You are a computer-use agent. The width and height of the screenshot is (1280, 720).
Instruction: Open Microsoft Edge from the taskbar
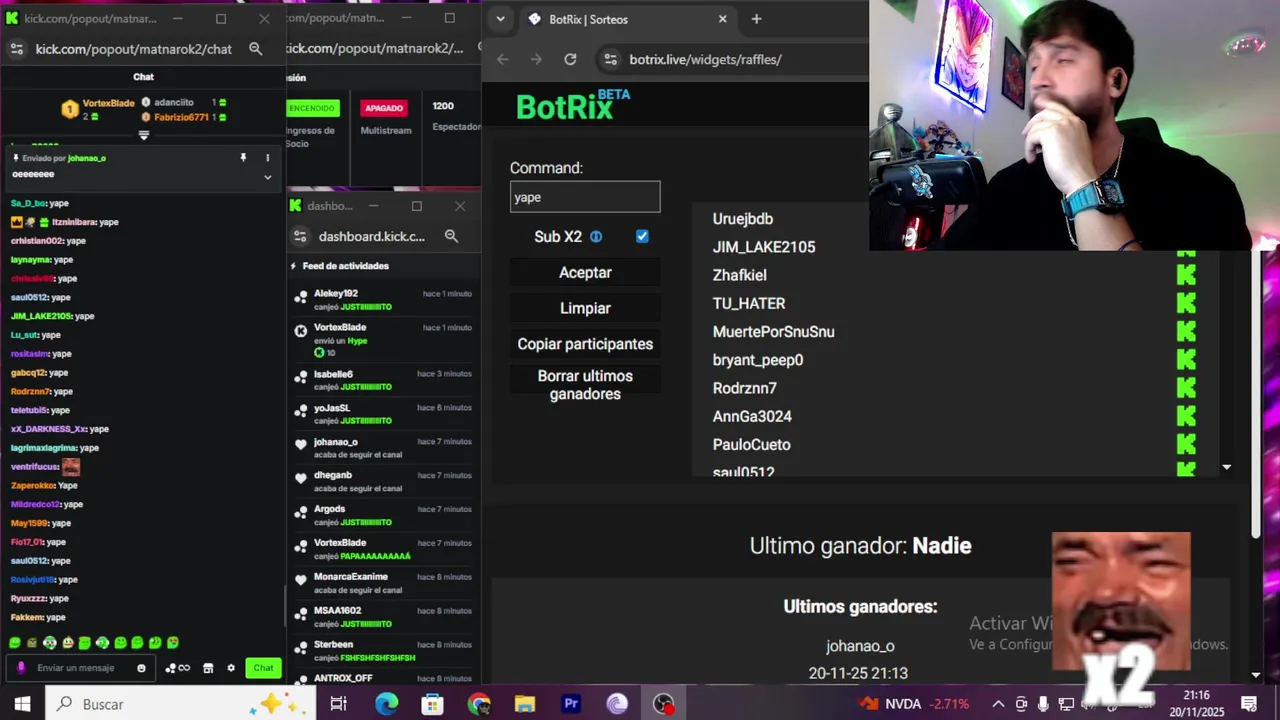[386, 704]
